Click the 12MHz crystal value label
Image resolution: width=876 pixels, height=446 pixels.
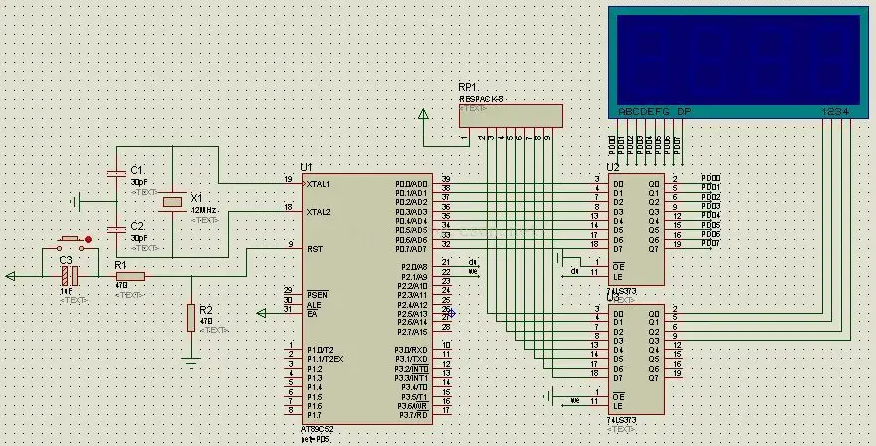click(x=203, y=211)
